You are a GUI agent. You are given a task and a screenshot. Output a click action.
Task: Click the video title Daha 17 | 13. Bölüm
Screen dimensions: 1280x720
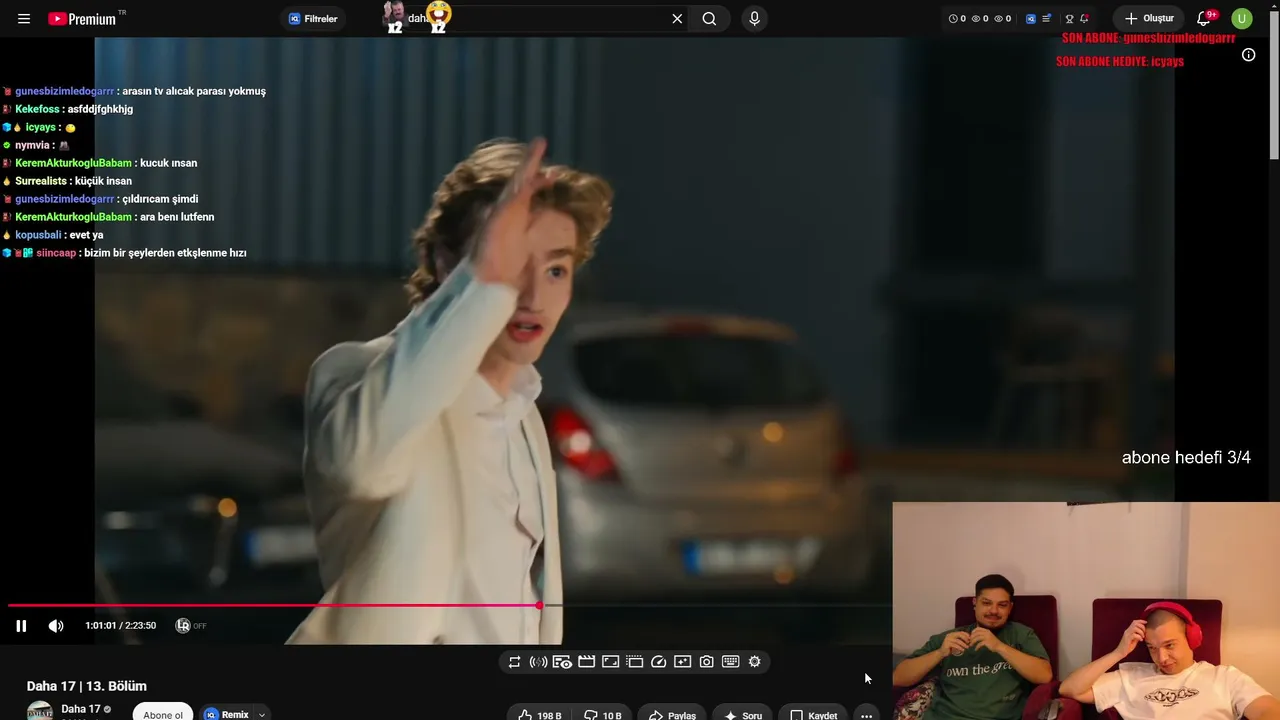pos(87,686)
